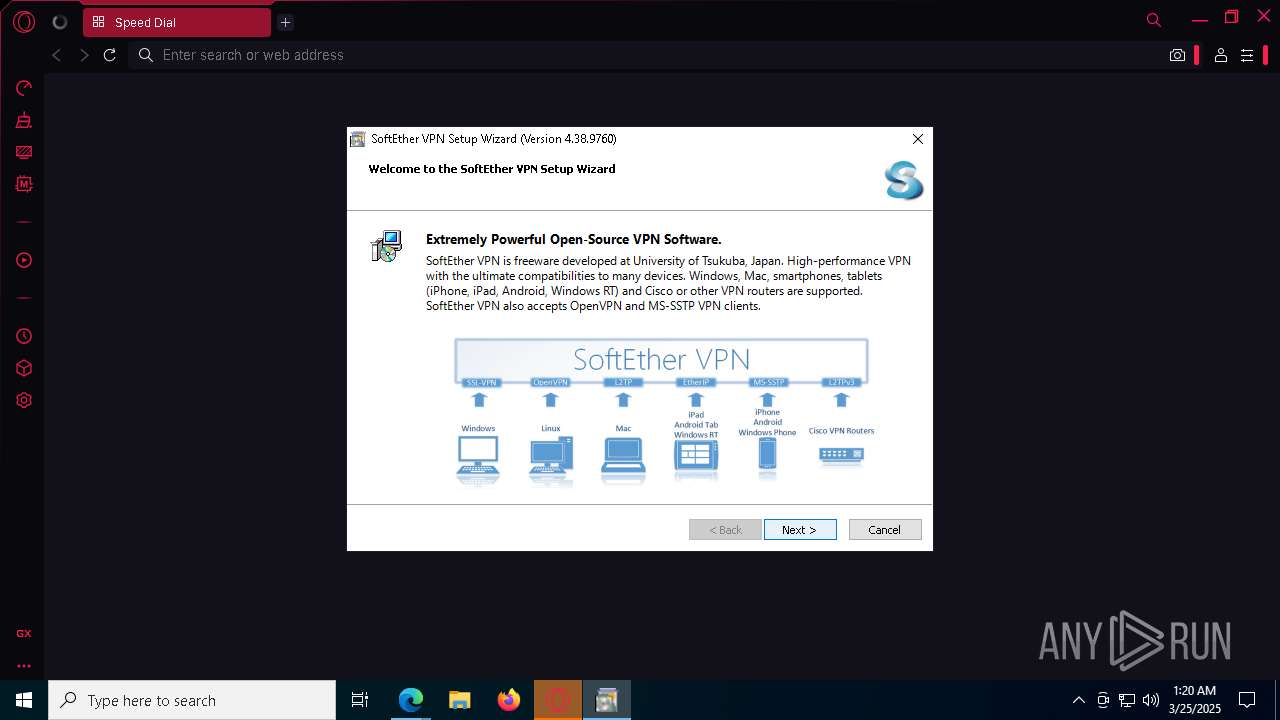Viewport: 1280px width, 720px height.
Task: Open Easy Setup sliders icon
Action: point(1247,55)
